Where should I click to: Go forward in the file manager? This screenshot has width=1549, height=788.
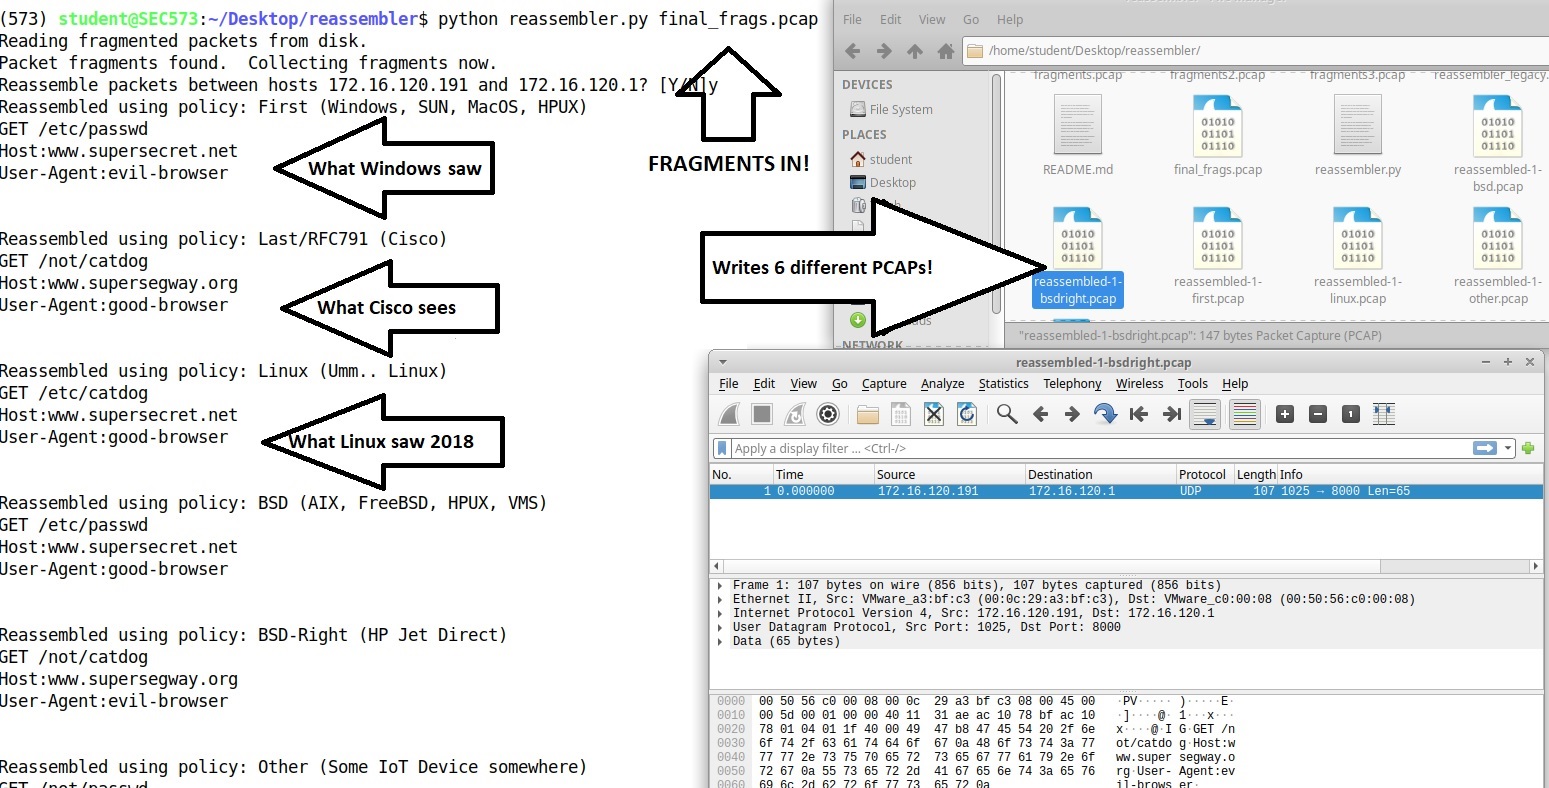[884, 51]
